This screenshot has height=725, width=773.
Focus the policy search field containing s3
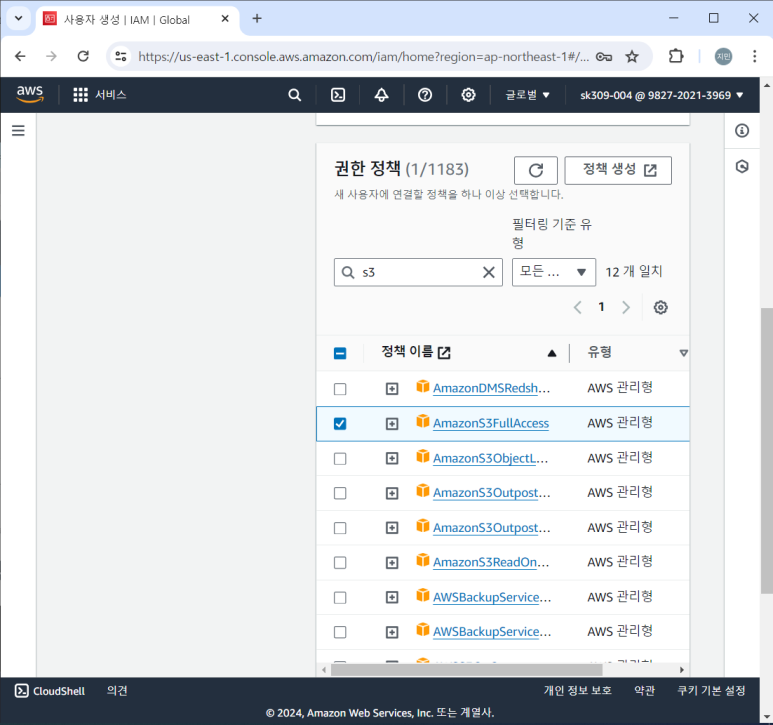coord(418,272)
